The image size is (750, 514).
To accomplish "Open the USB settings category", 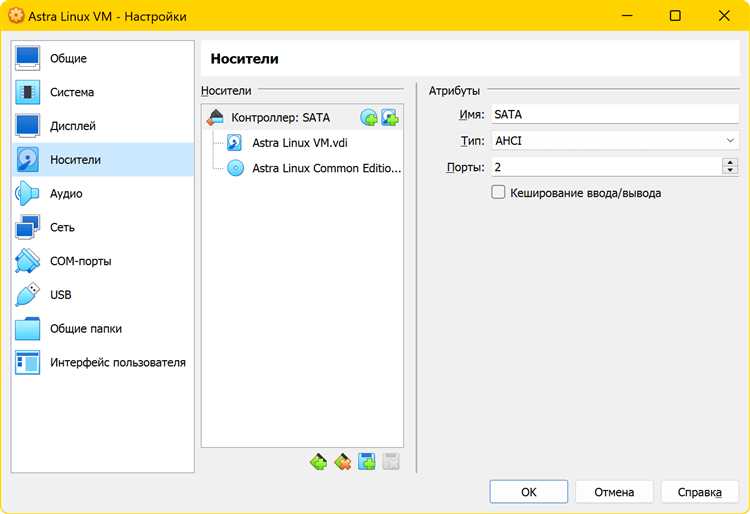I will (x=102, y=295).
